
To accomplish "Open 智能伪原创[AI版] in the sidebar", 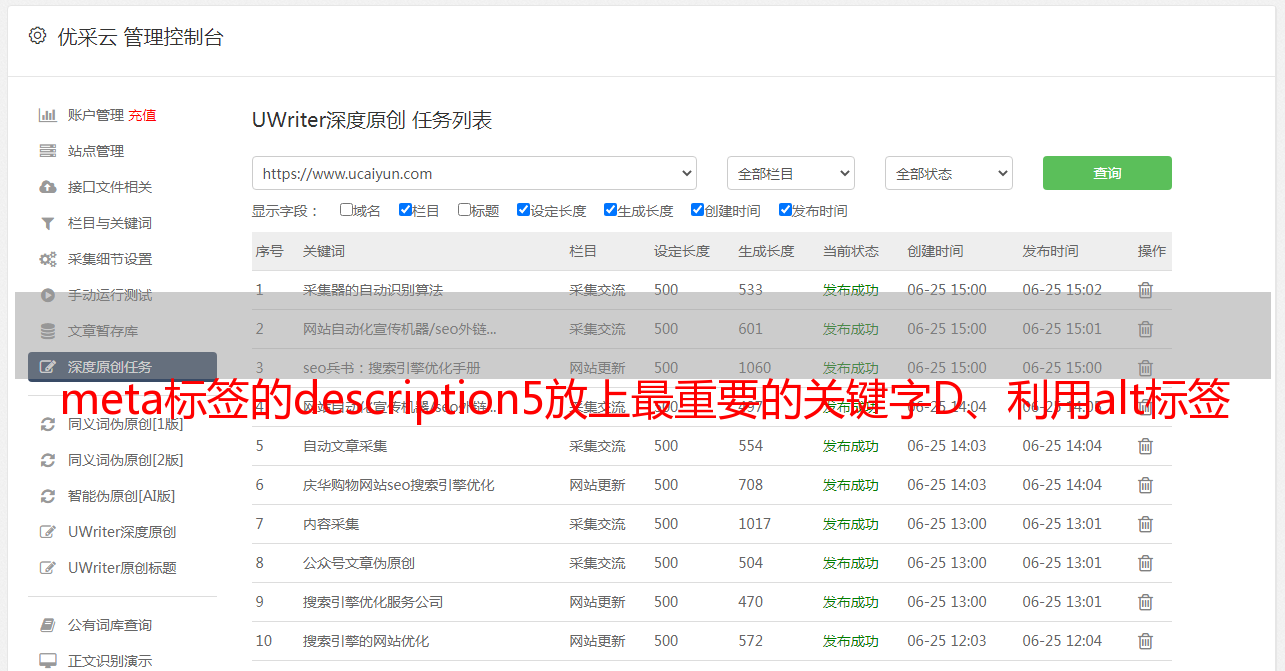I will click(122, 496).
